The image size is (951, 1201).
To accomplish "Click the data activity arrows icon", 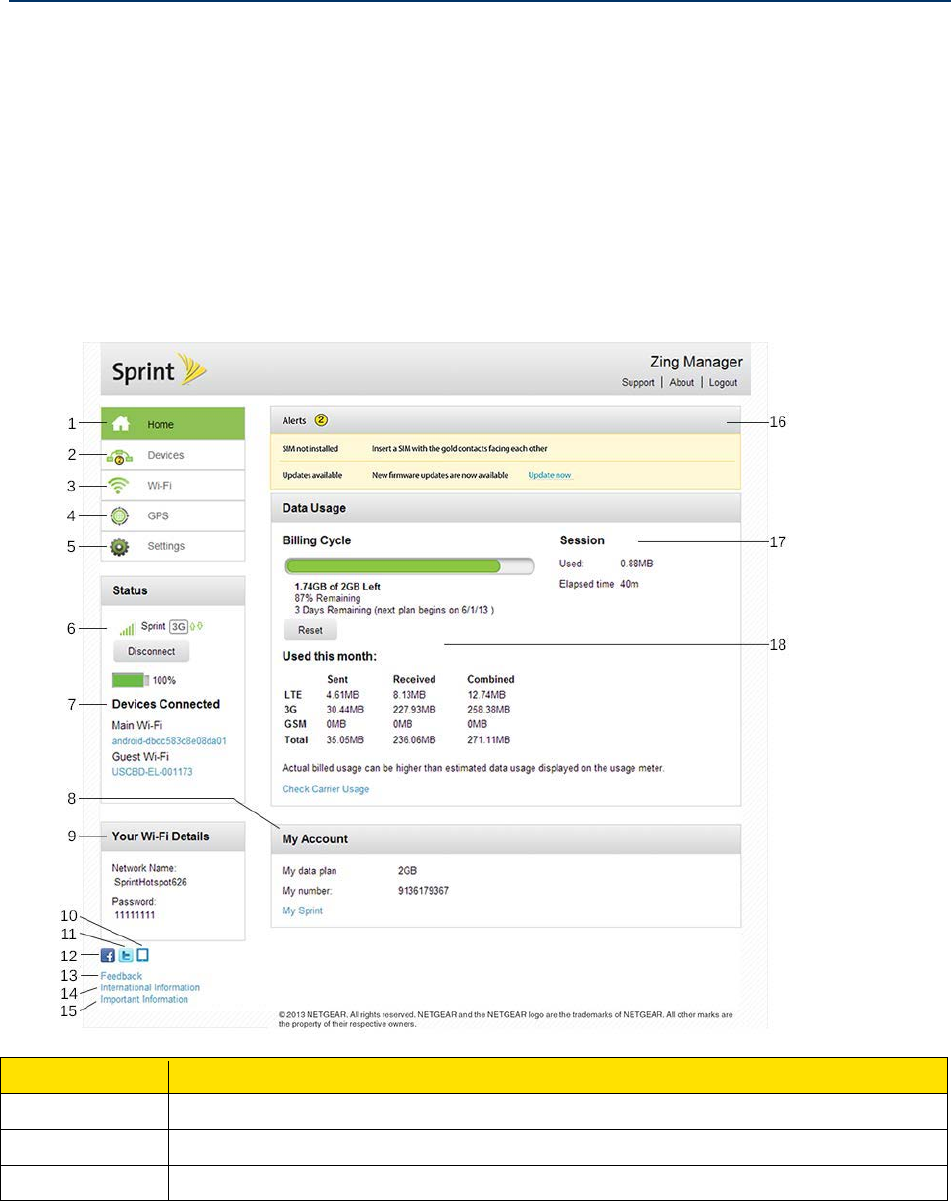I will [x=197, y=628].
